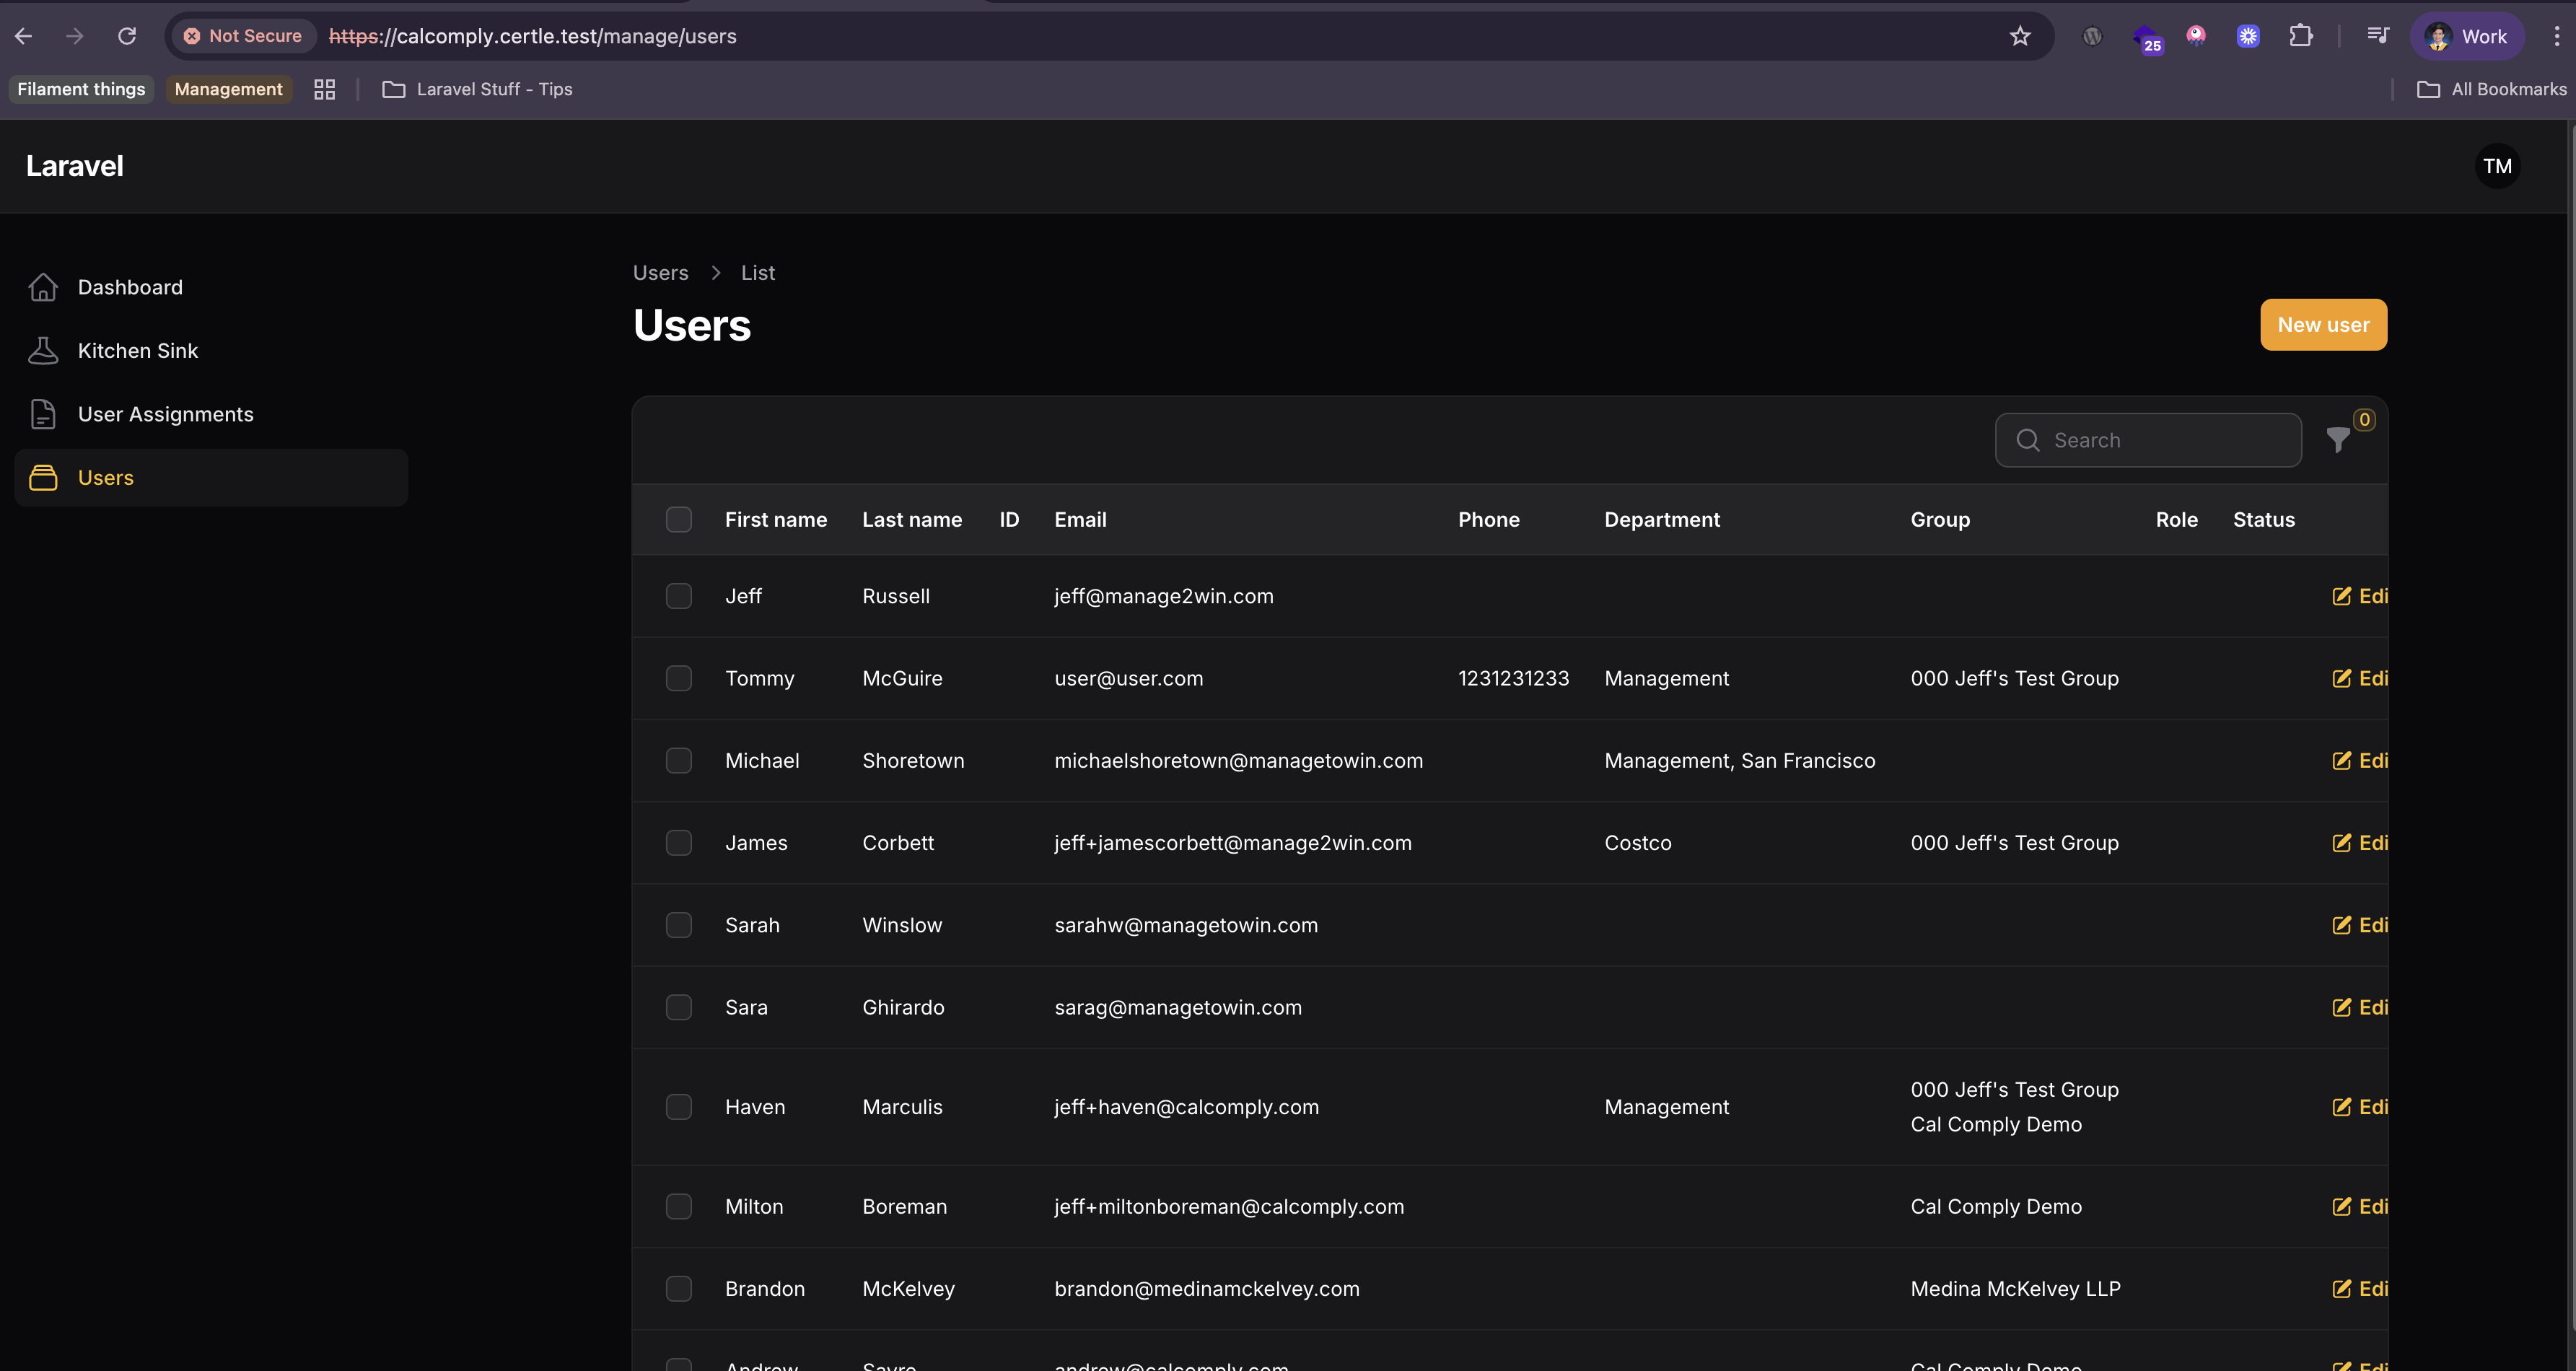This screenshot has height=1371, width=2576.
Task: Open the browser Extensions puzzle icon
Action: pyautogui.click(x=2300, y=36)
